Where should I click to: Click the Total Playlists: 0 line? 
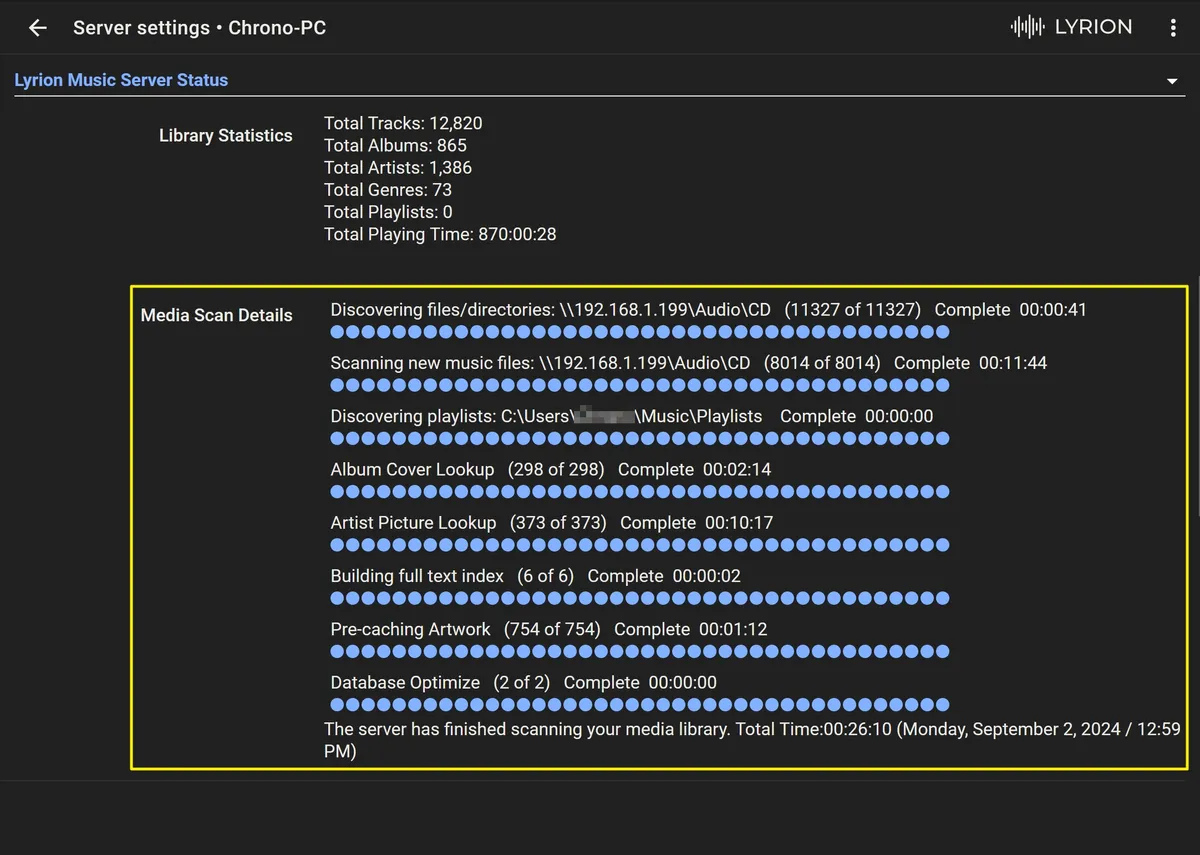click(388, 212)
